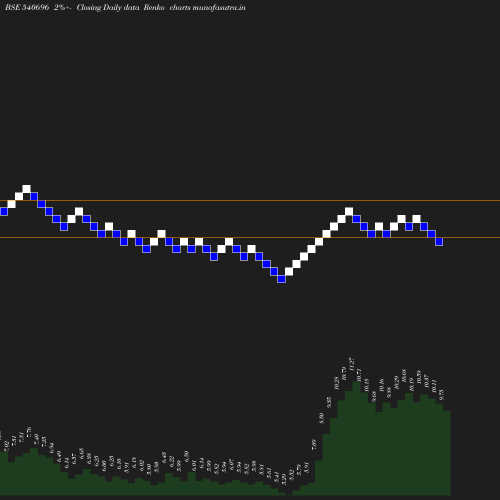This screenshot has height=500, width=500.
Task: Click the '7.76' price label
Action: click(x=29, y=432)
